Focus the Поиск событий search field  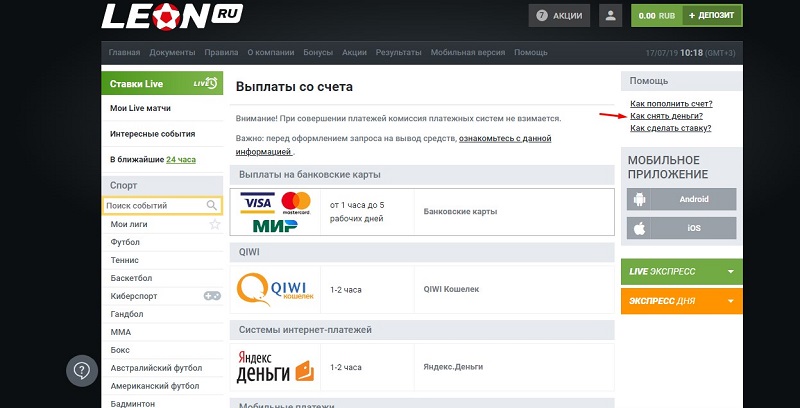pos(153,206)
